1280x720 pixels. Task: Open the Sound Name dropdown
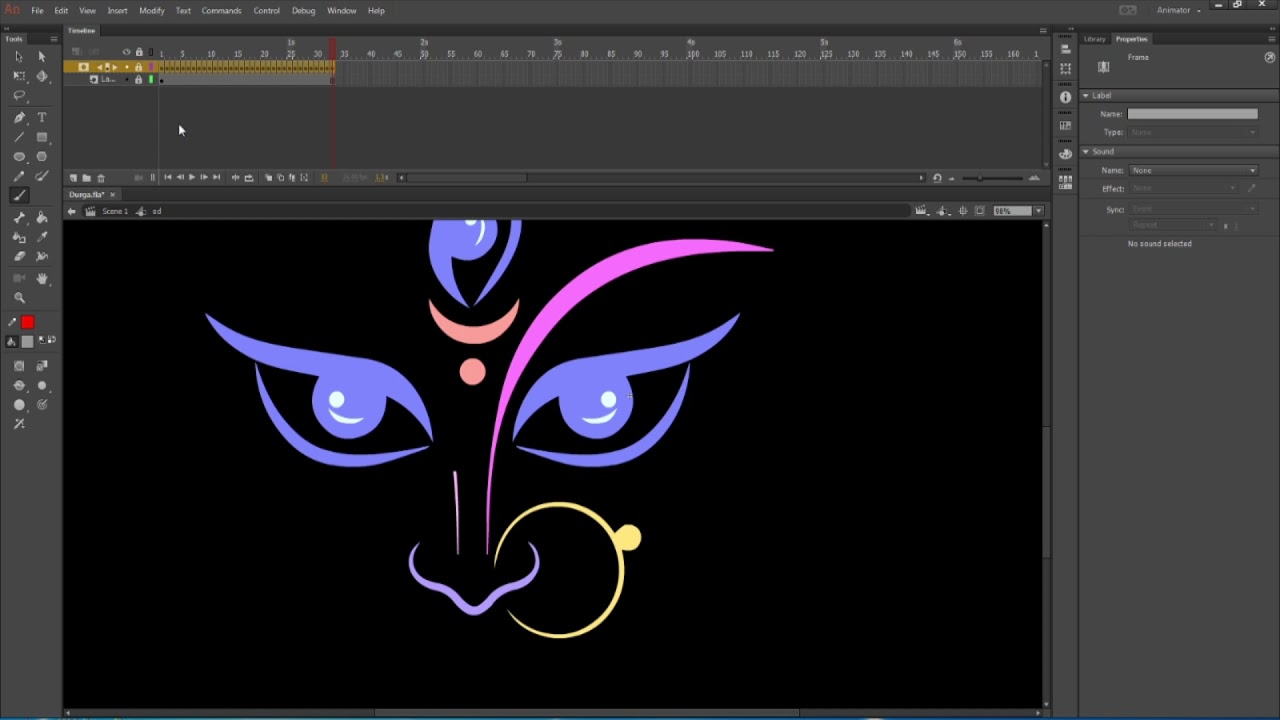(x=1193, y=170)
